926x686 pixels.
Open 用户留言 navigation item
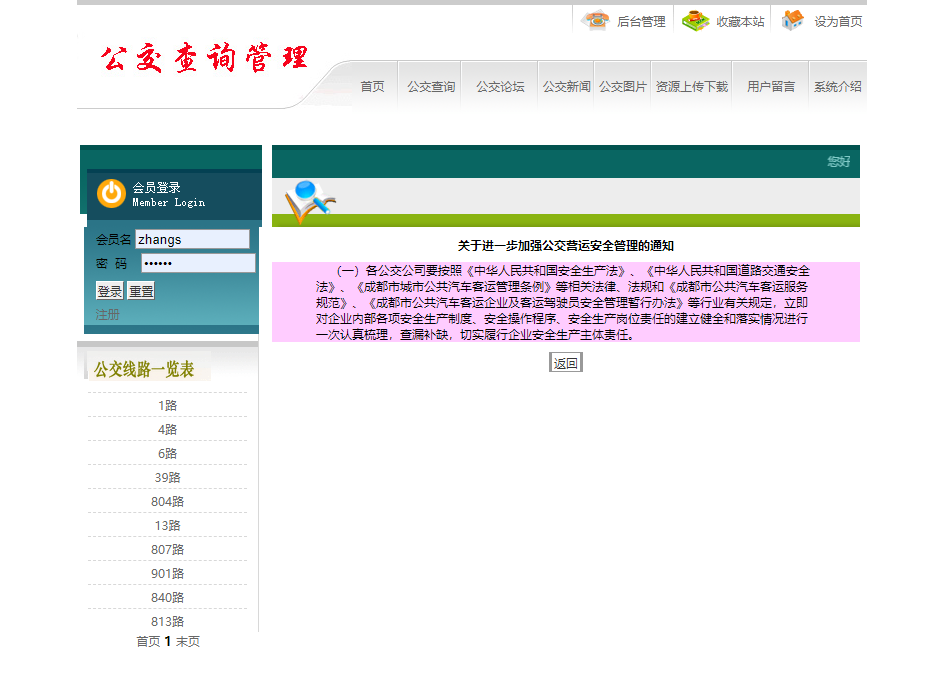coord(771,87)
